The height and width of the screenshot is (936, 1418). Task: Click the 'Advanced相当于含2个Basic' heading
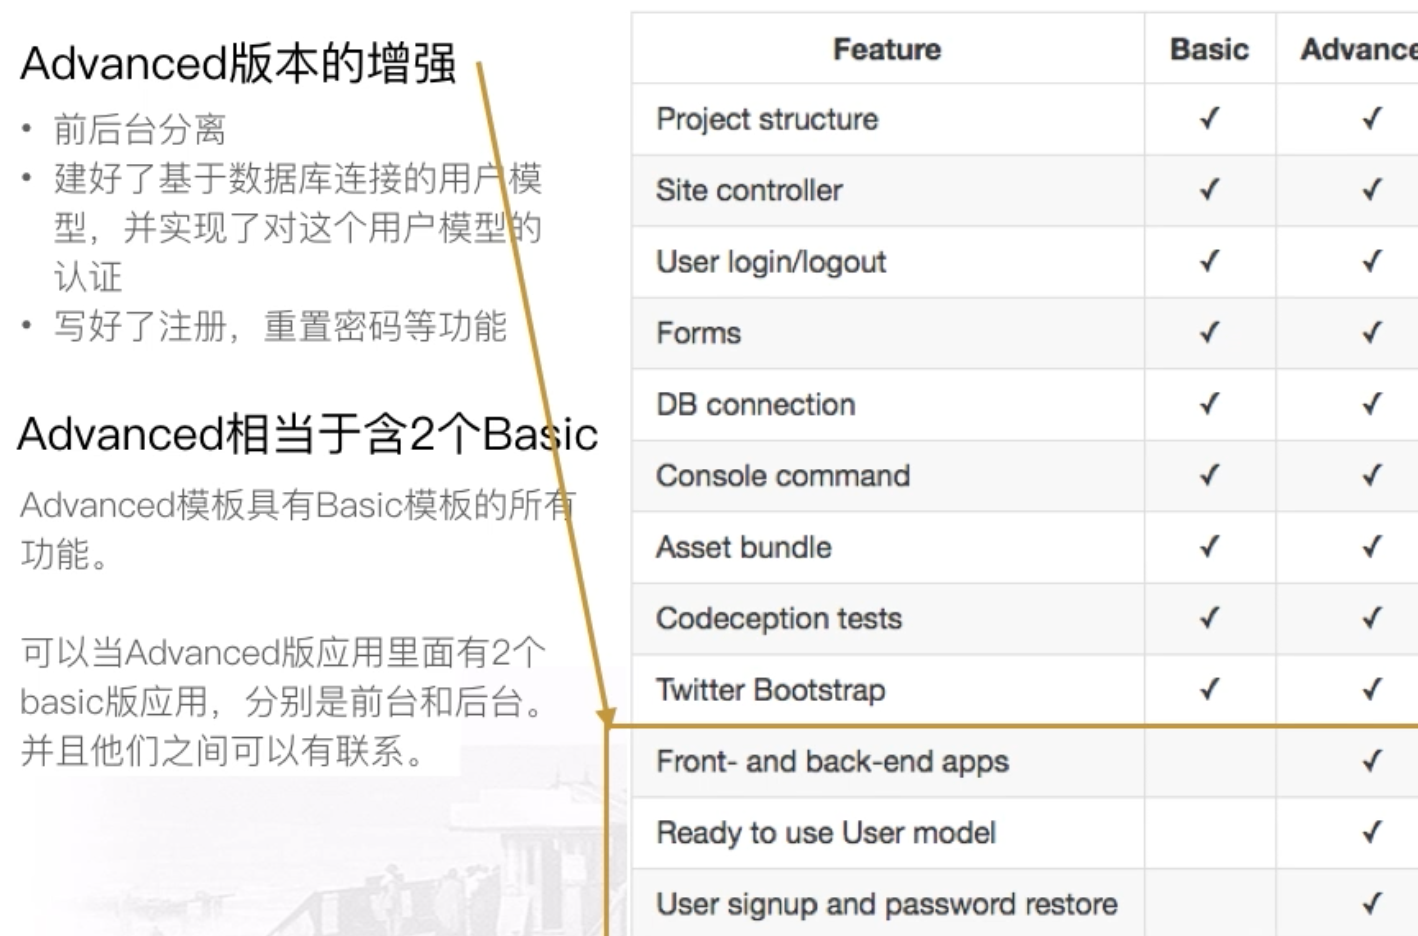coord(307,435)
